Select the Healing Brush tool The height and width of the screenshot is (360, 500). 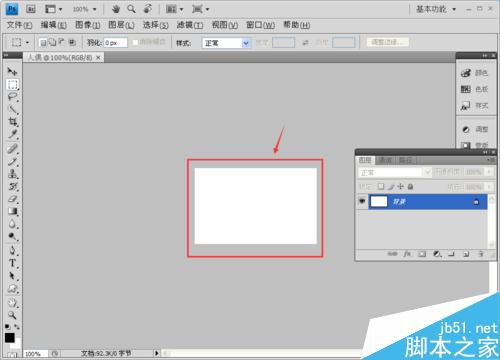pos(12,149)
